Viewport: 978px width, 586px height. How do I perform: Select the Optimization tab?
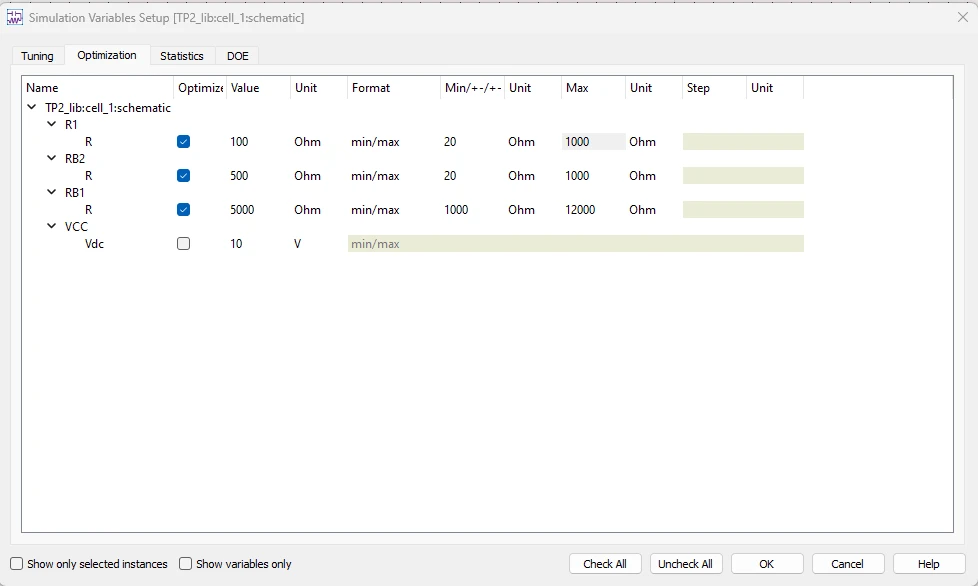107,55
